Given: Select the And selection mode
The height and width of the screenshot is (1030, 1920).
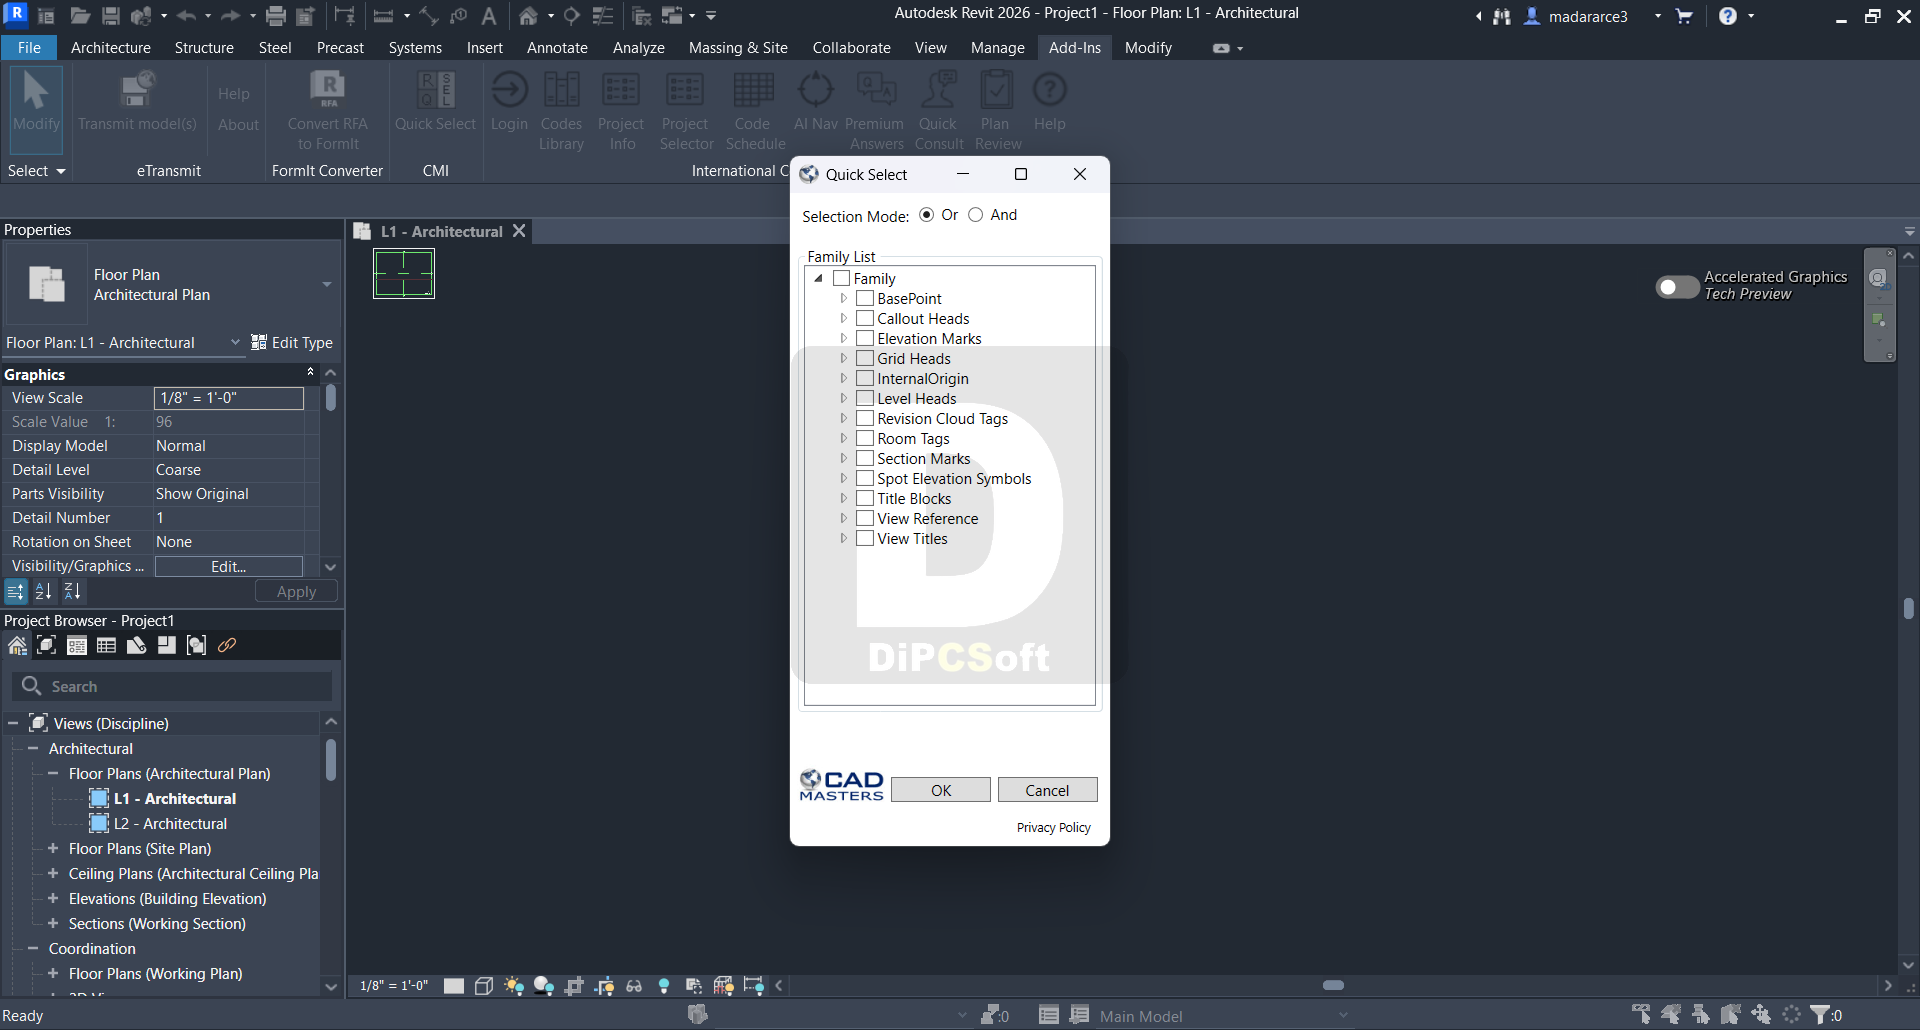Looking at the screenshot, I should click(x=976, y=215).
